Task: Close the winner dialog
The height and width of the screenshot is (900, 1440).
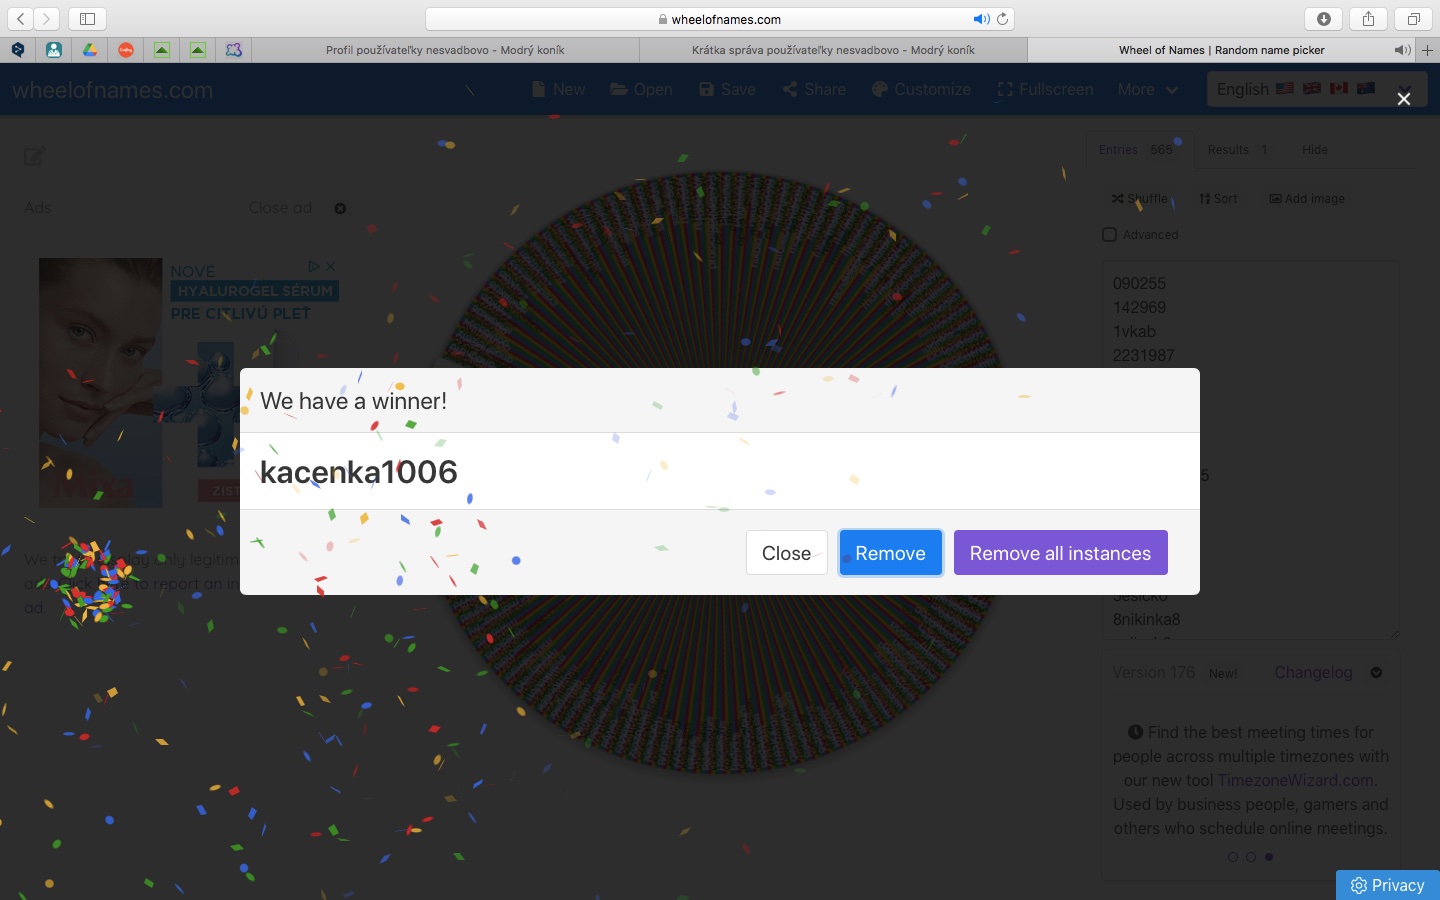Action: (x=786, y=553)
